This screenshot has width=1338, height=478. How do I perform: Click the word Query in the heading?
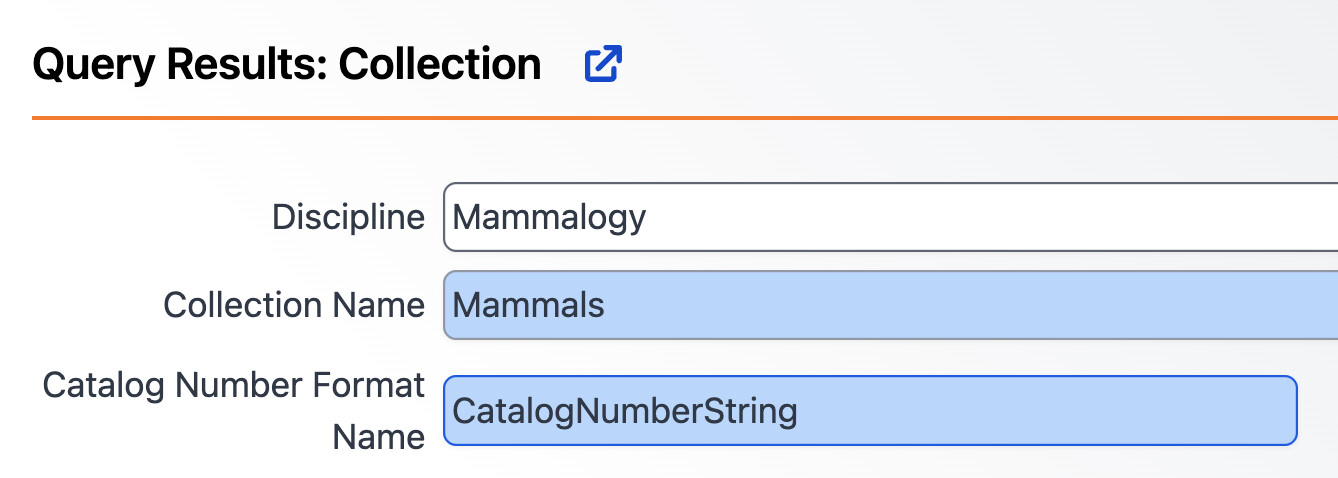95,65
